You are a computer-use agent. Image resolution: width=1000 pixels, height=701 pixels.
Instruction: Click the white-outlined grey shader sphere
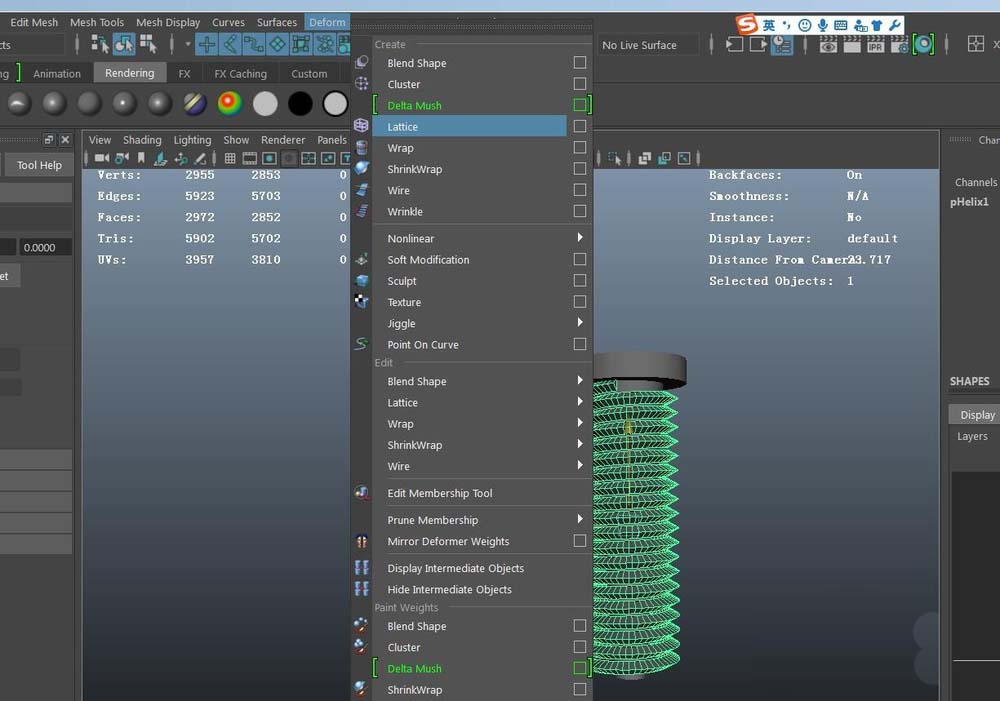335,103
